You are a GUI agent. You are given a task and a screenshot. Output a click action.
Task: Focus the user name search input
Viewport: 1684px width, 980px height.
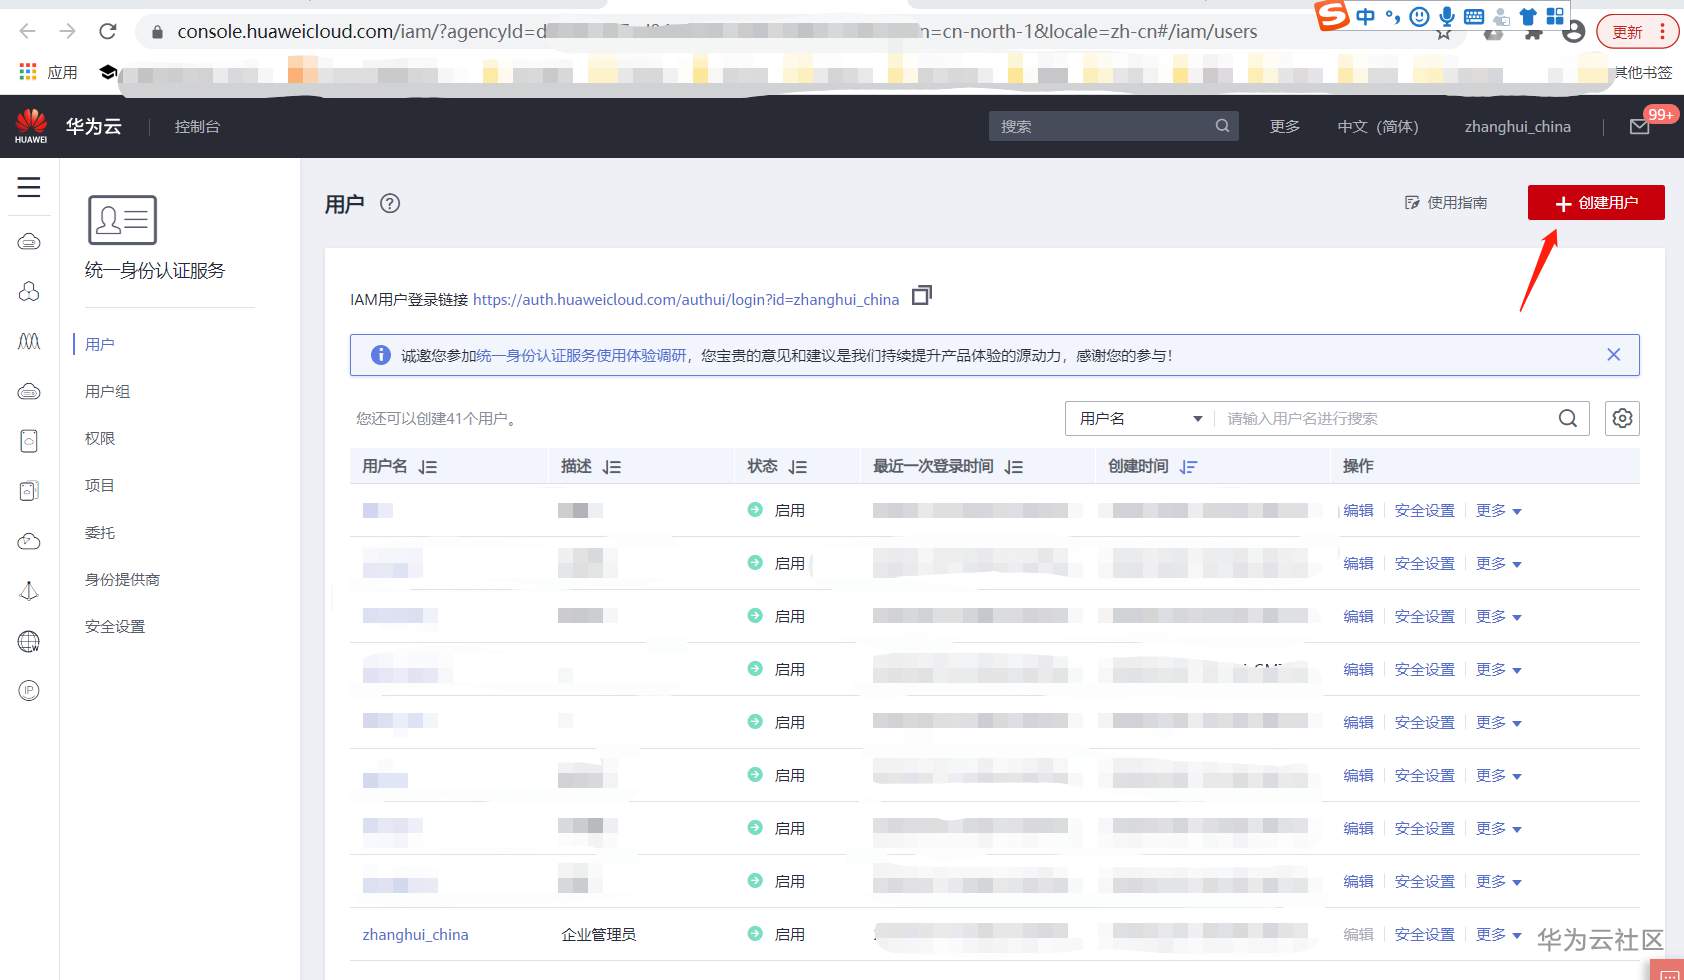[x=1385, y=418]
